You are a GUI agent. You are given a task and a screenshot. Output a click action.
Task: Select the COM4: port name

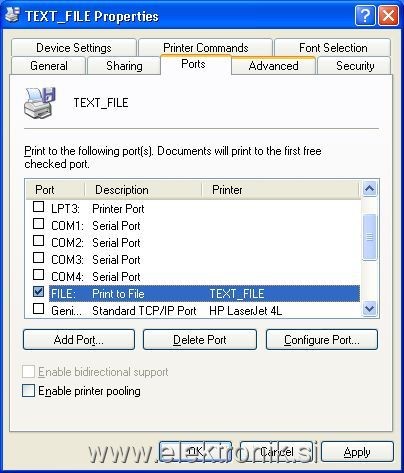pyautogui.click(x=67, y=277)
